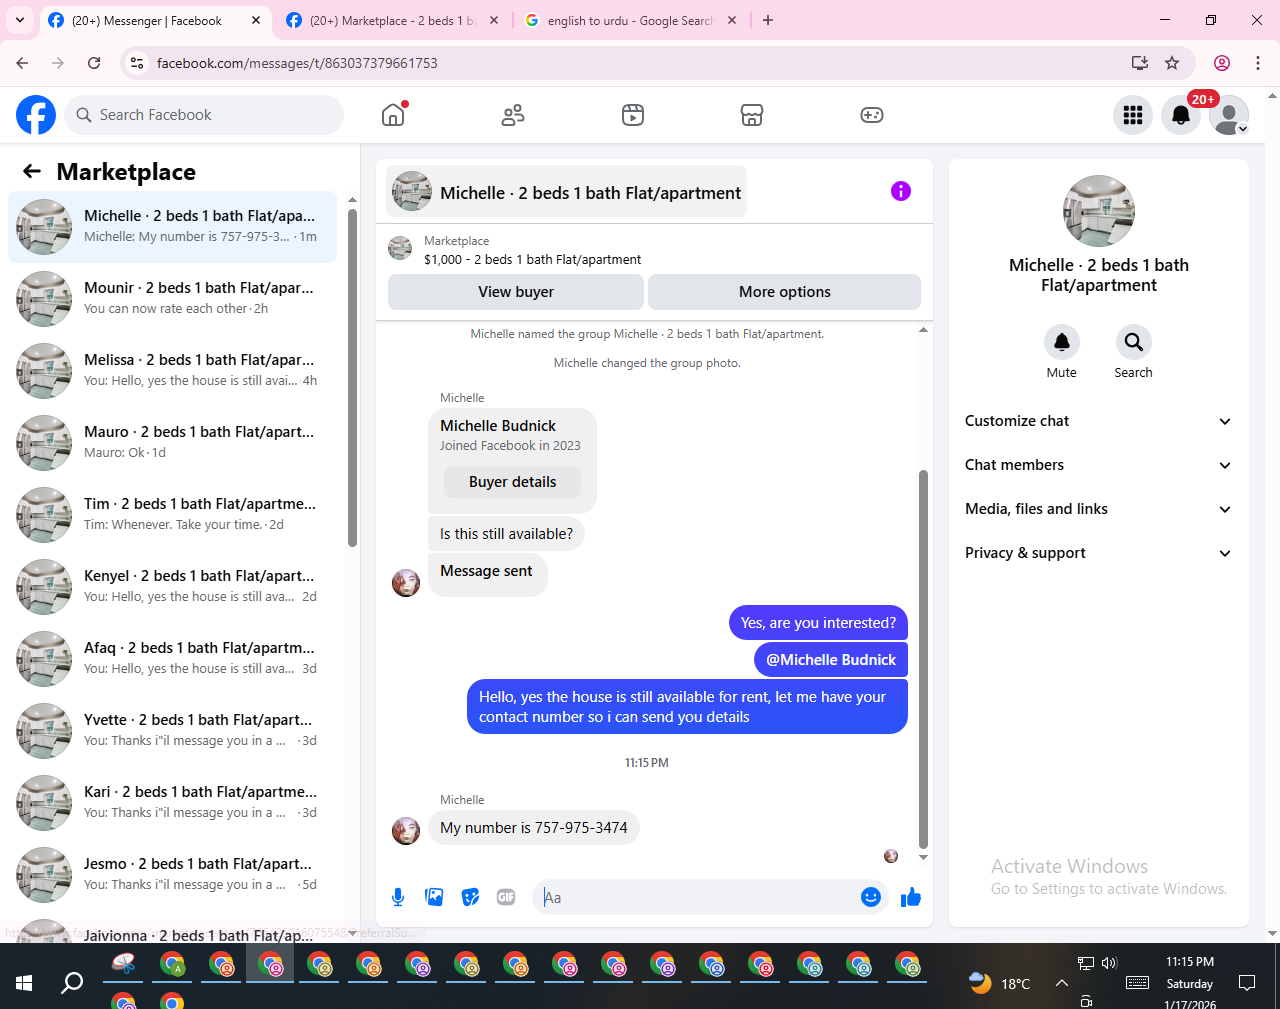Click @Michelle Budnick mention

click(831, 660)
